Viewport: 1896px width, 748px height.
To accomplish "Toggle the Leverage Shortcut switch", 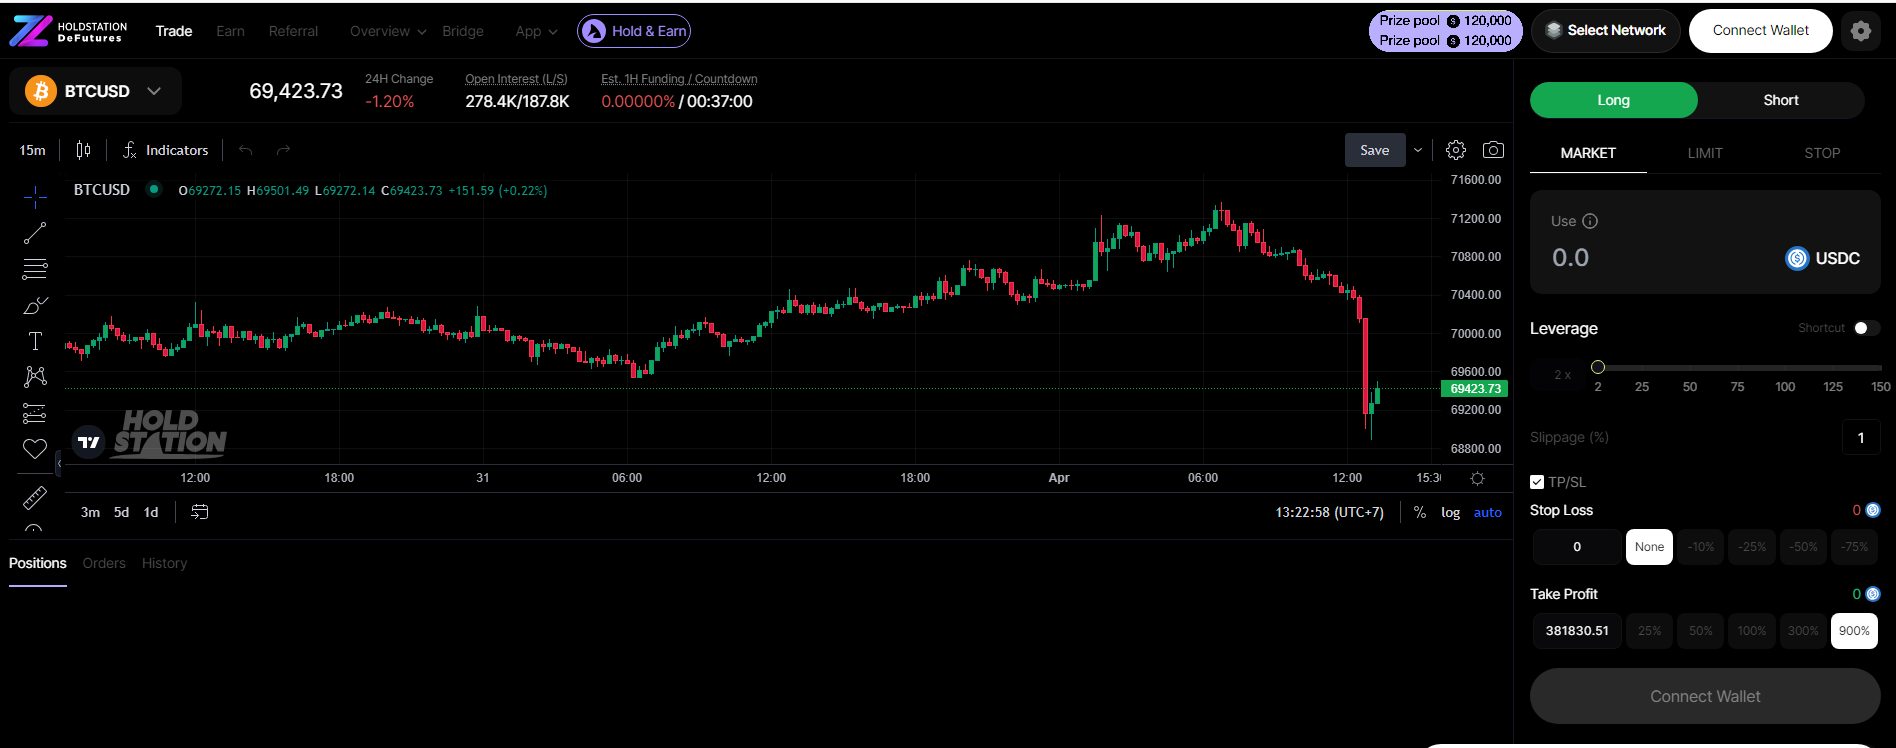I will click(1866, 328).
